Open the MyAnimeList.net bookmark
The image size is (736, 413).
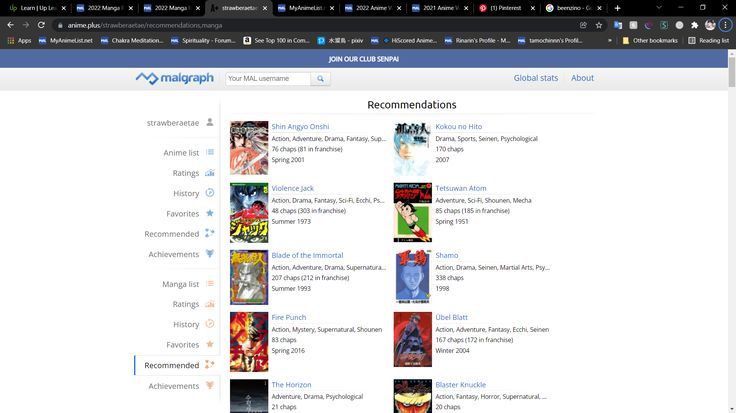click(x=66, y=41)
